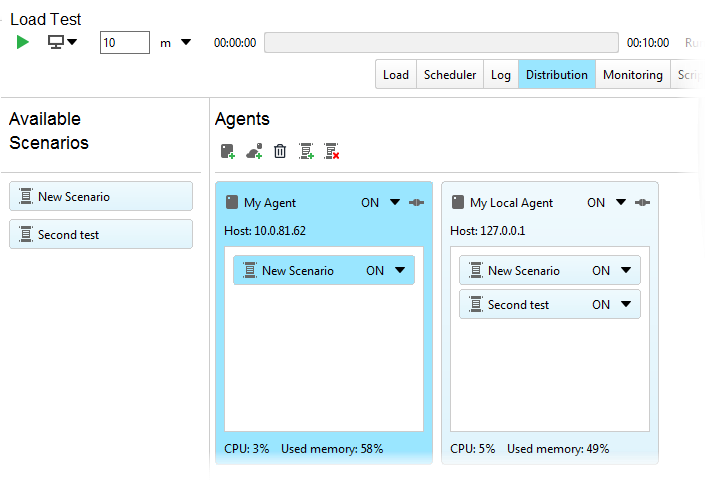Delete agent using the trash icon
The height and width of the screenshot is (481, 706).
tap(280, 151)
